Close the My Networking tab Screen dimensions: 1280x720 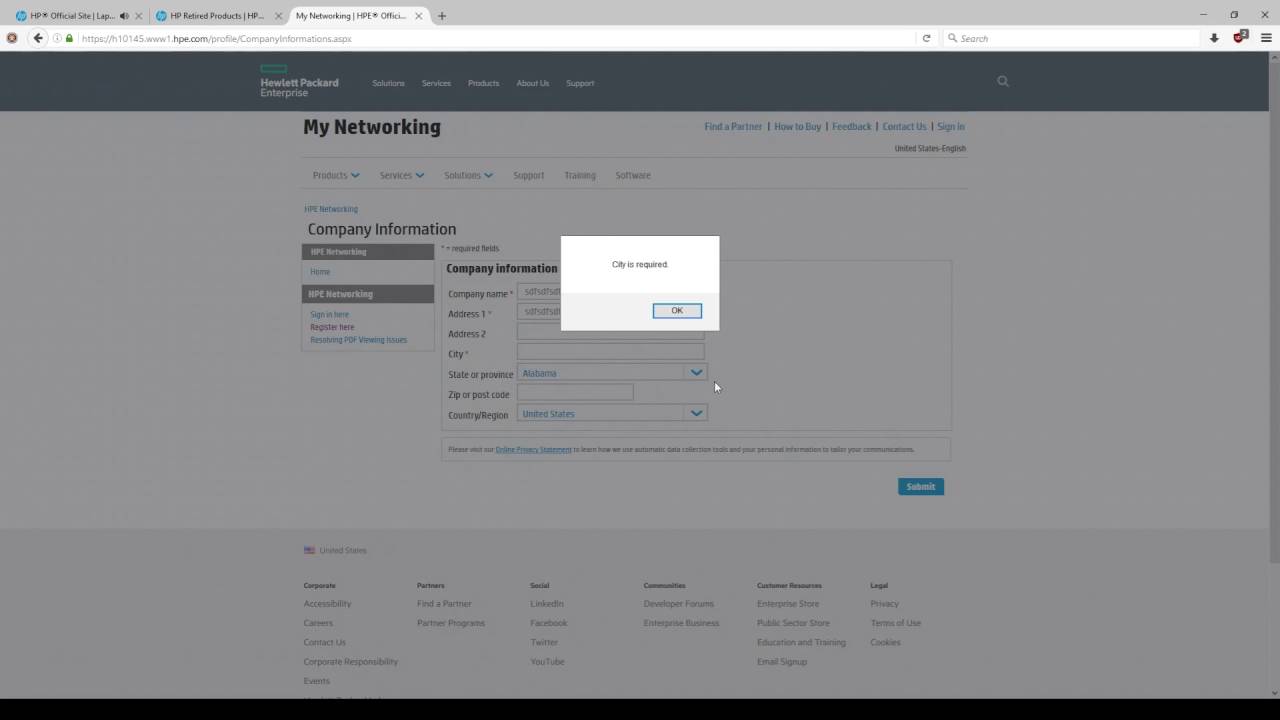point(419,16)
